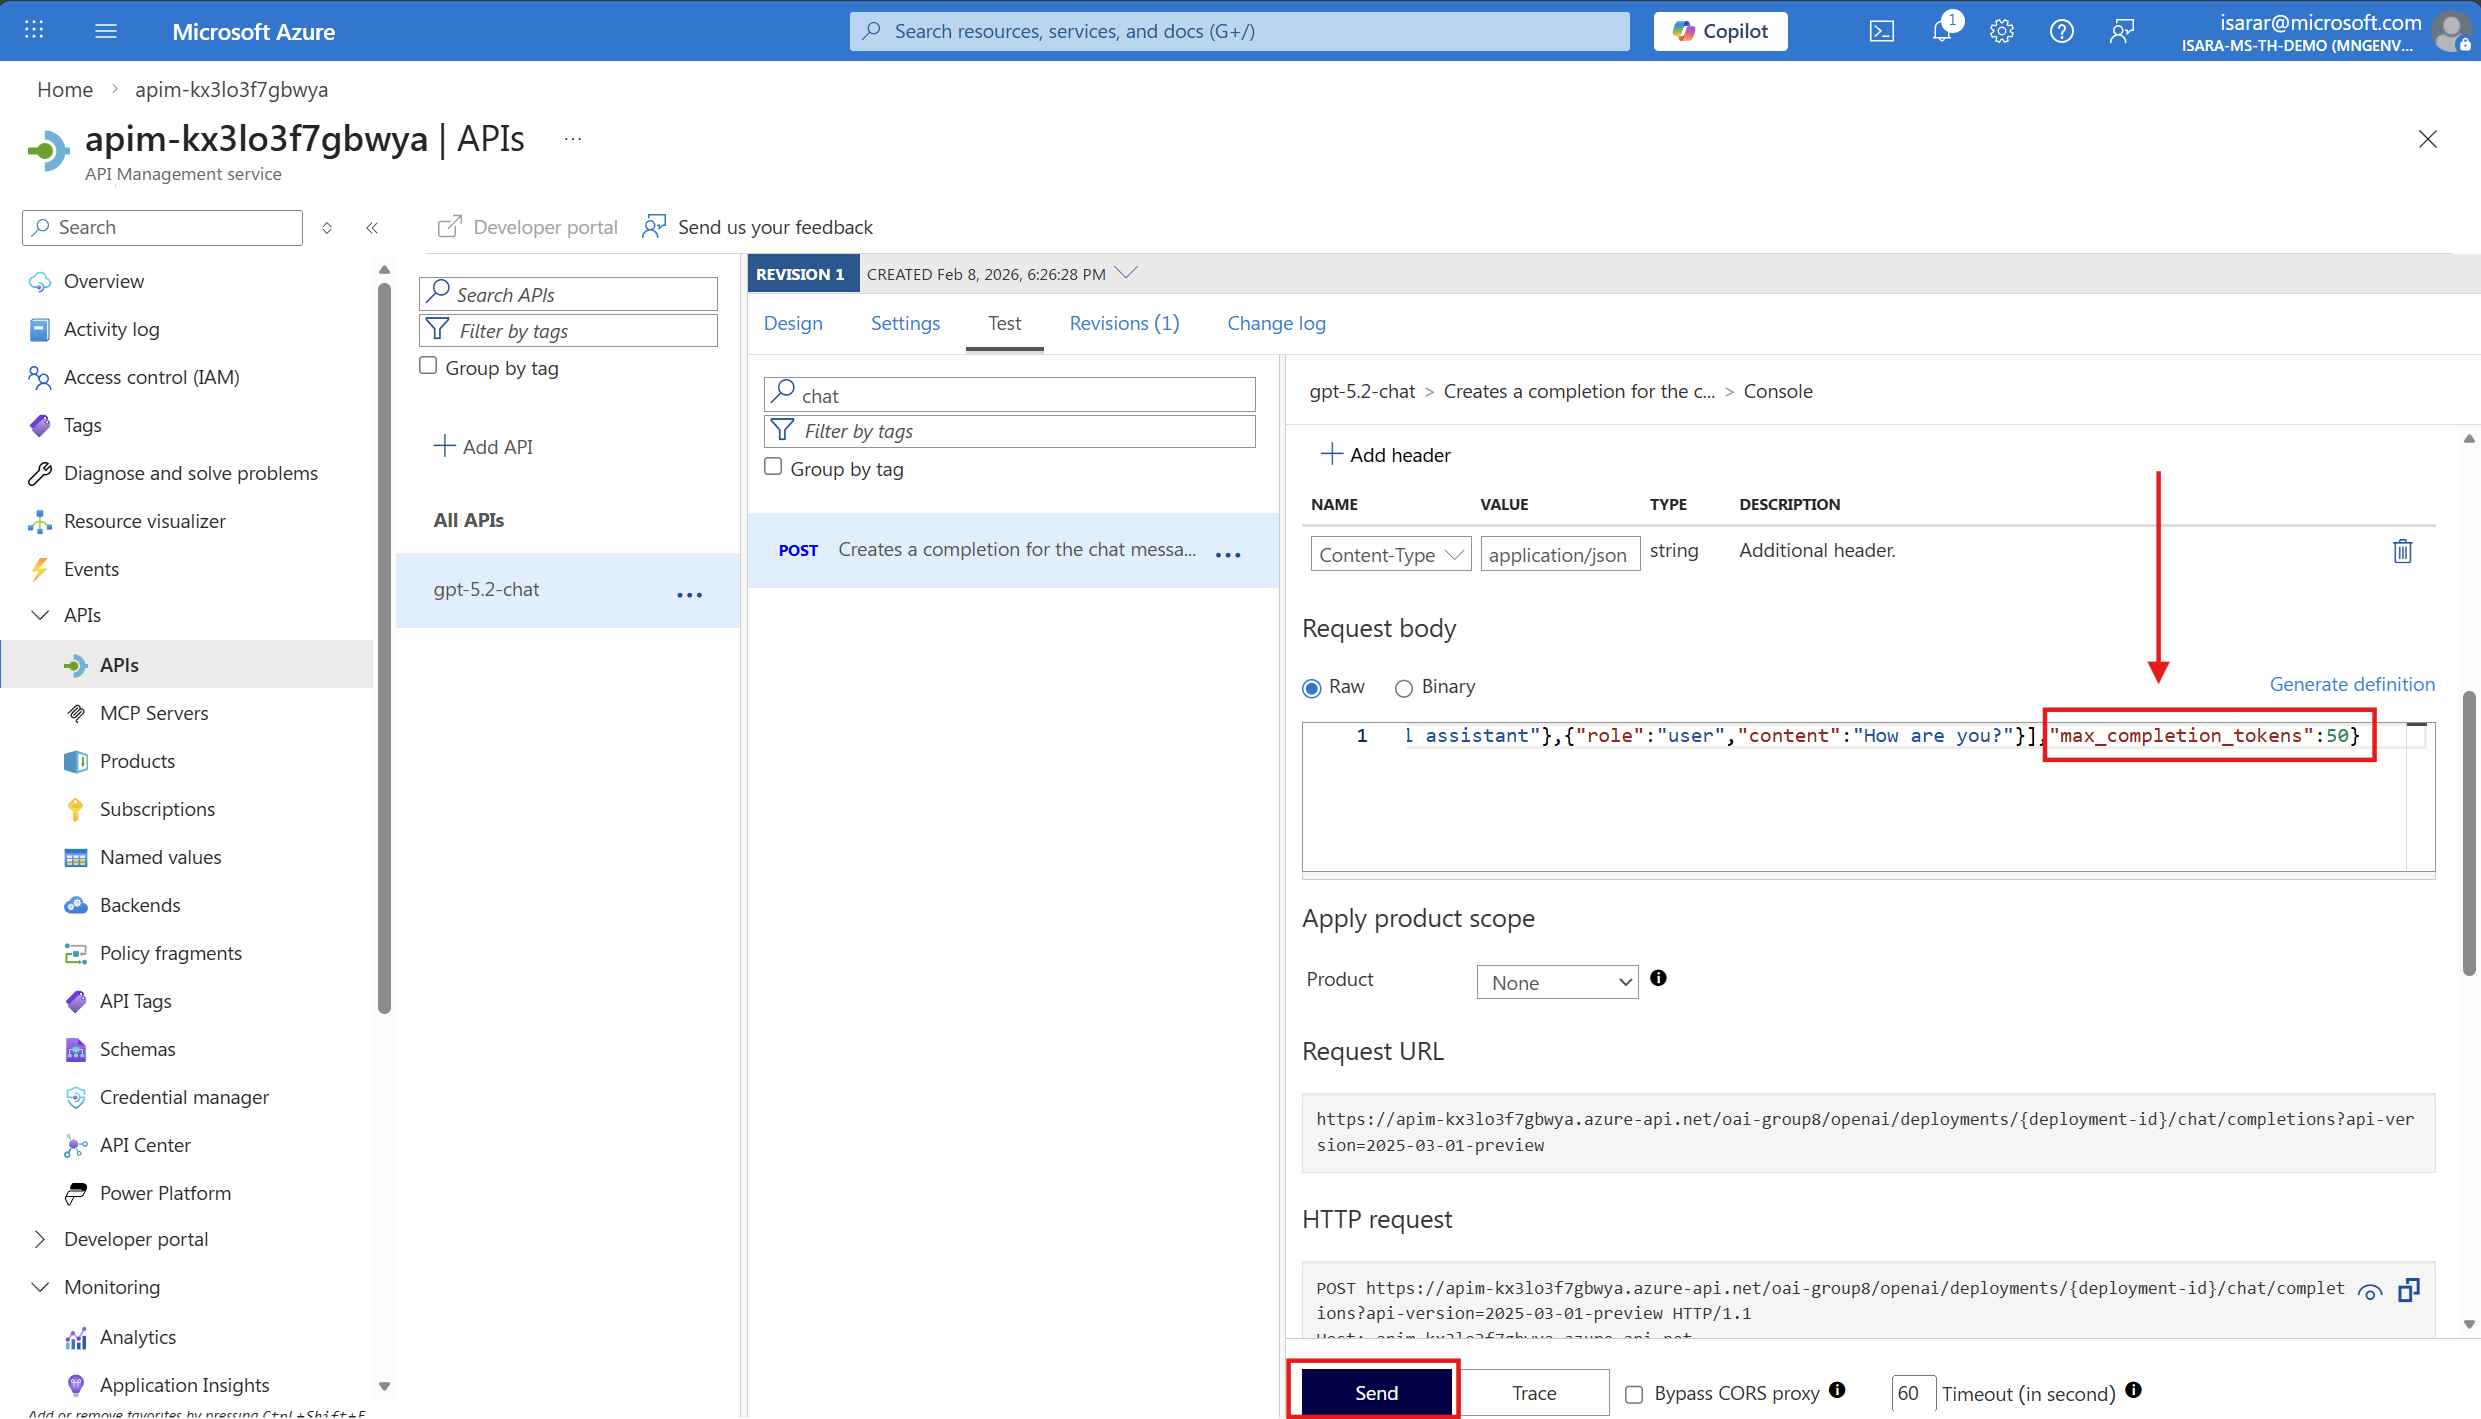Open Activity log in the sidebar
Viewport: 2481px width, 1419px height.
(x=112, y=329)
